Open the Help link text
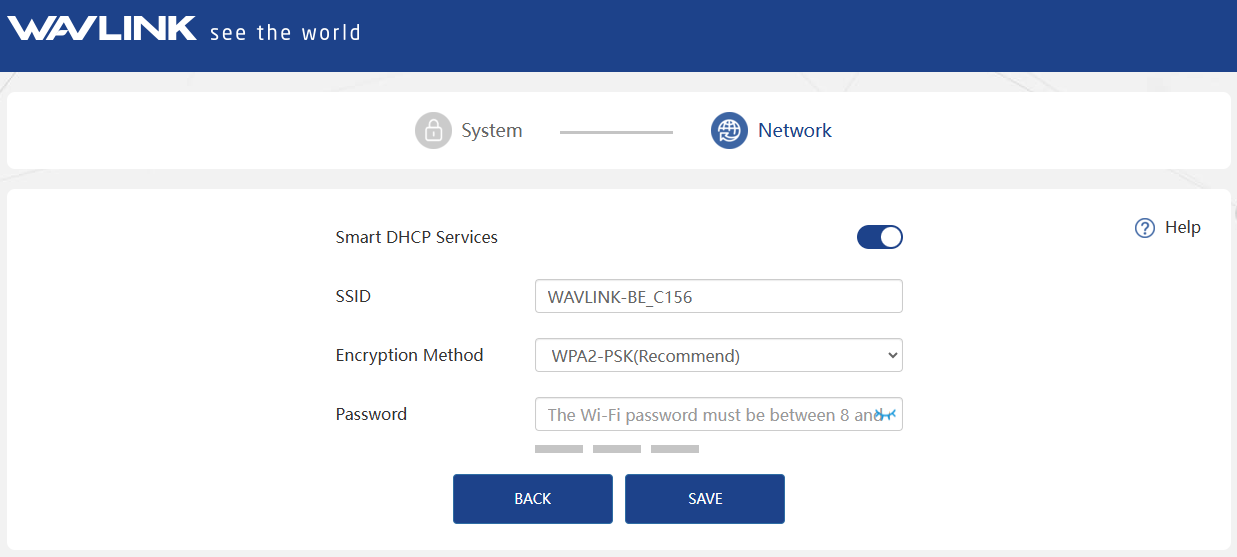 pos(1182,228)
